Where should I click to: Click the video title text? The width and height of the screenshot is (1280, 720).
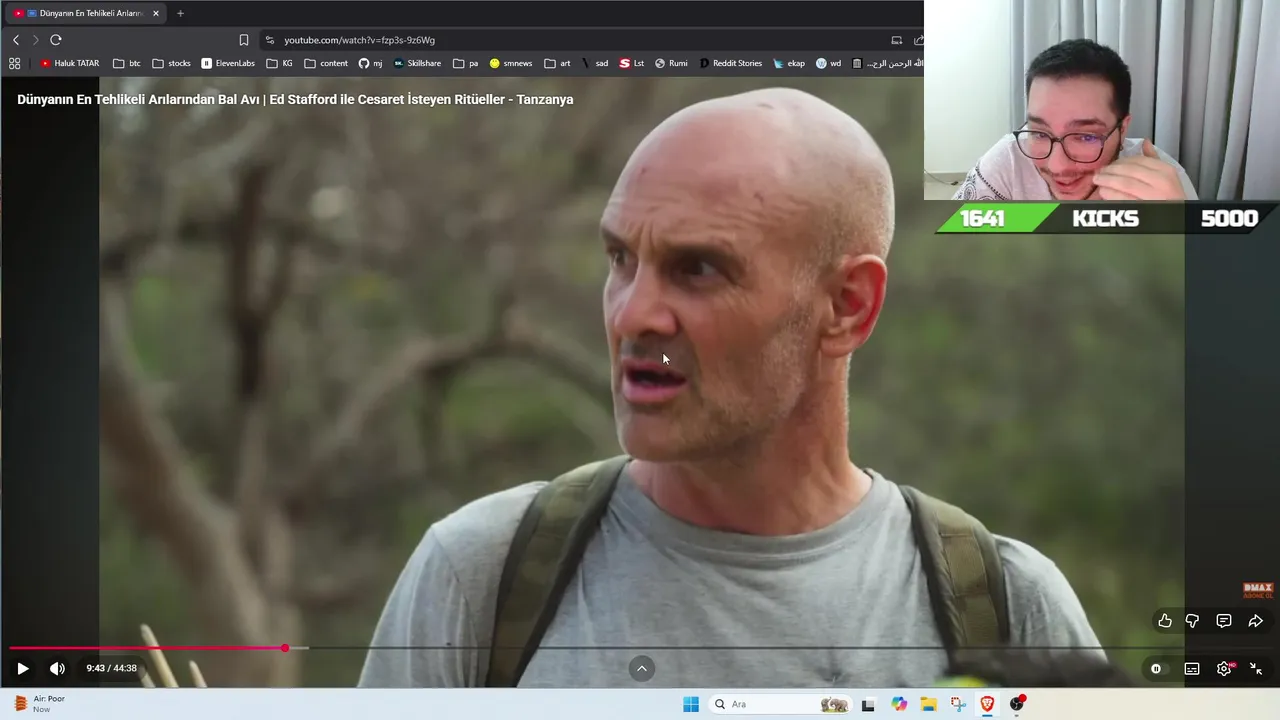tap(295, 100)
